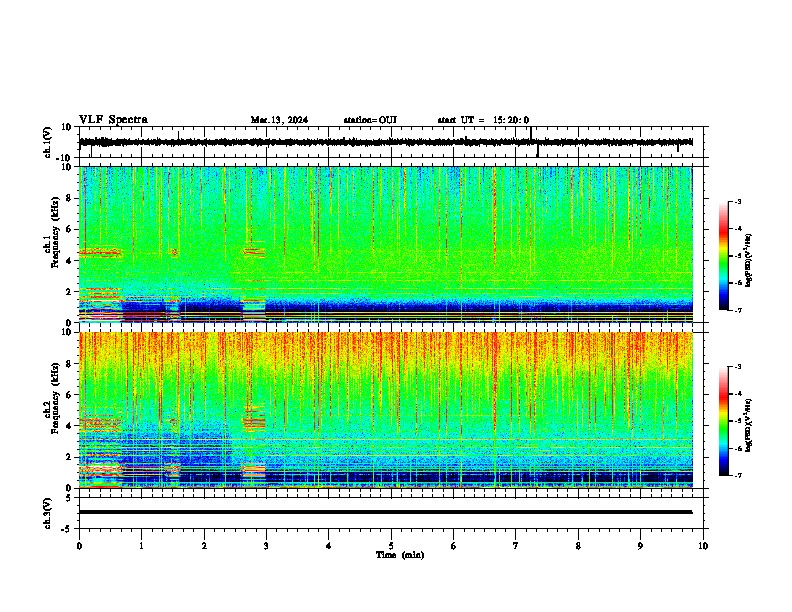Click time axis tick label "8"
This screenshot has width=792, height=612.
click(578, 546)
